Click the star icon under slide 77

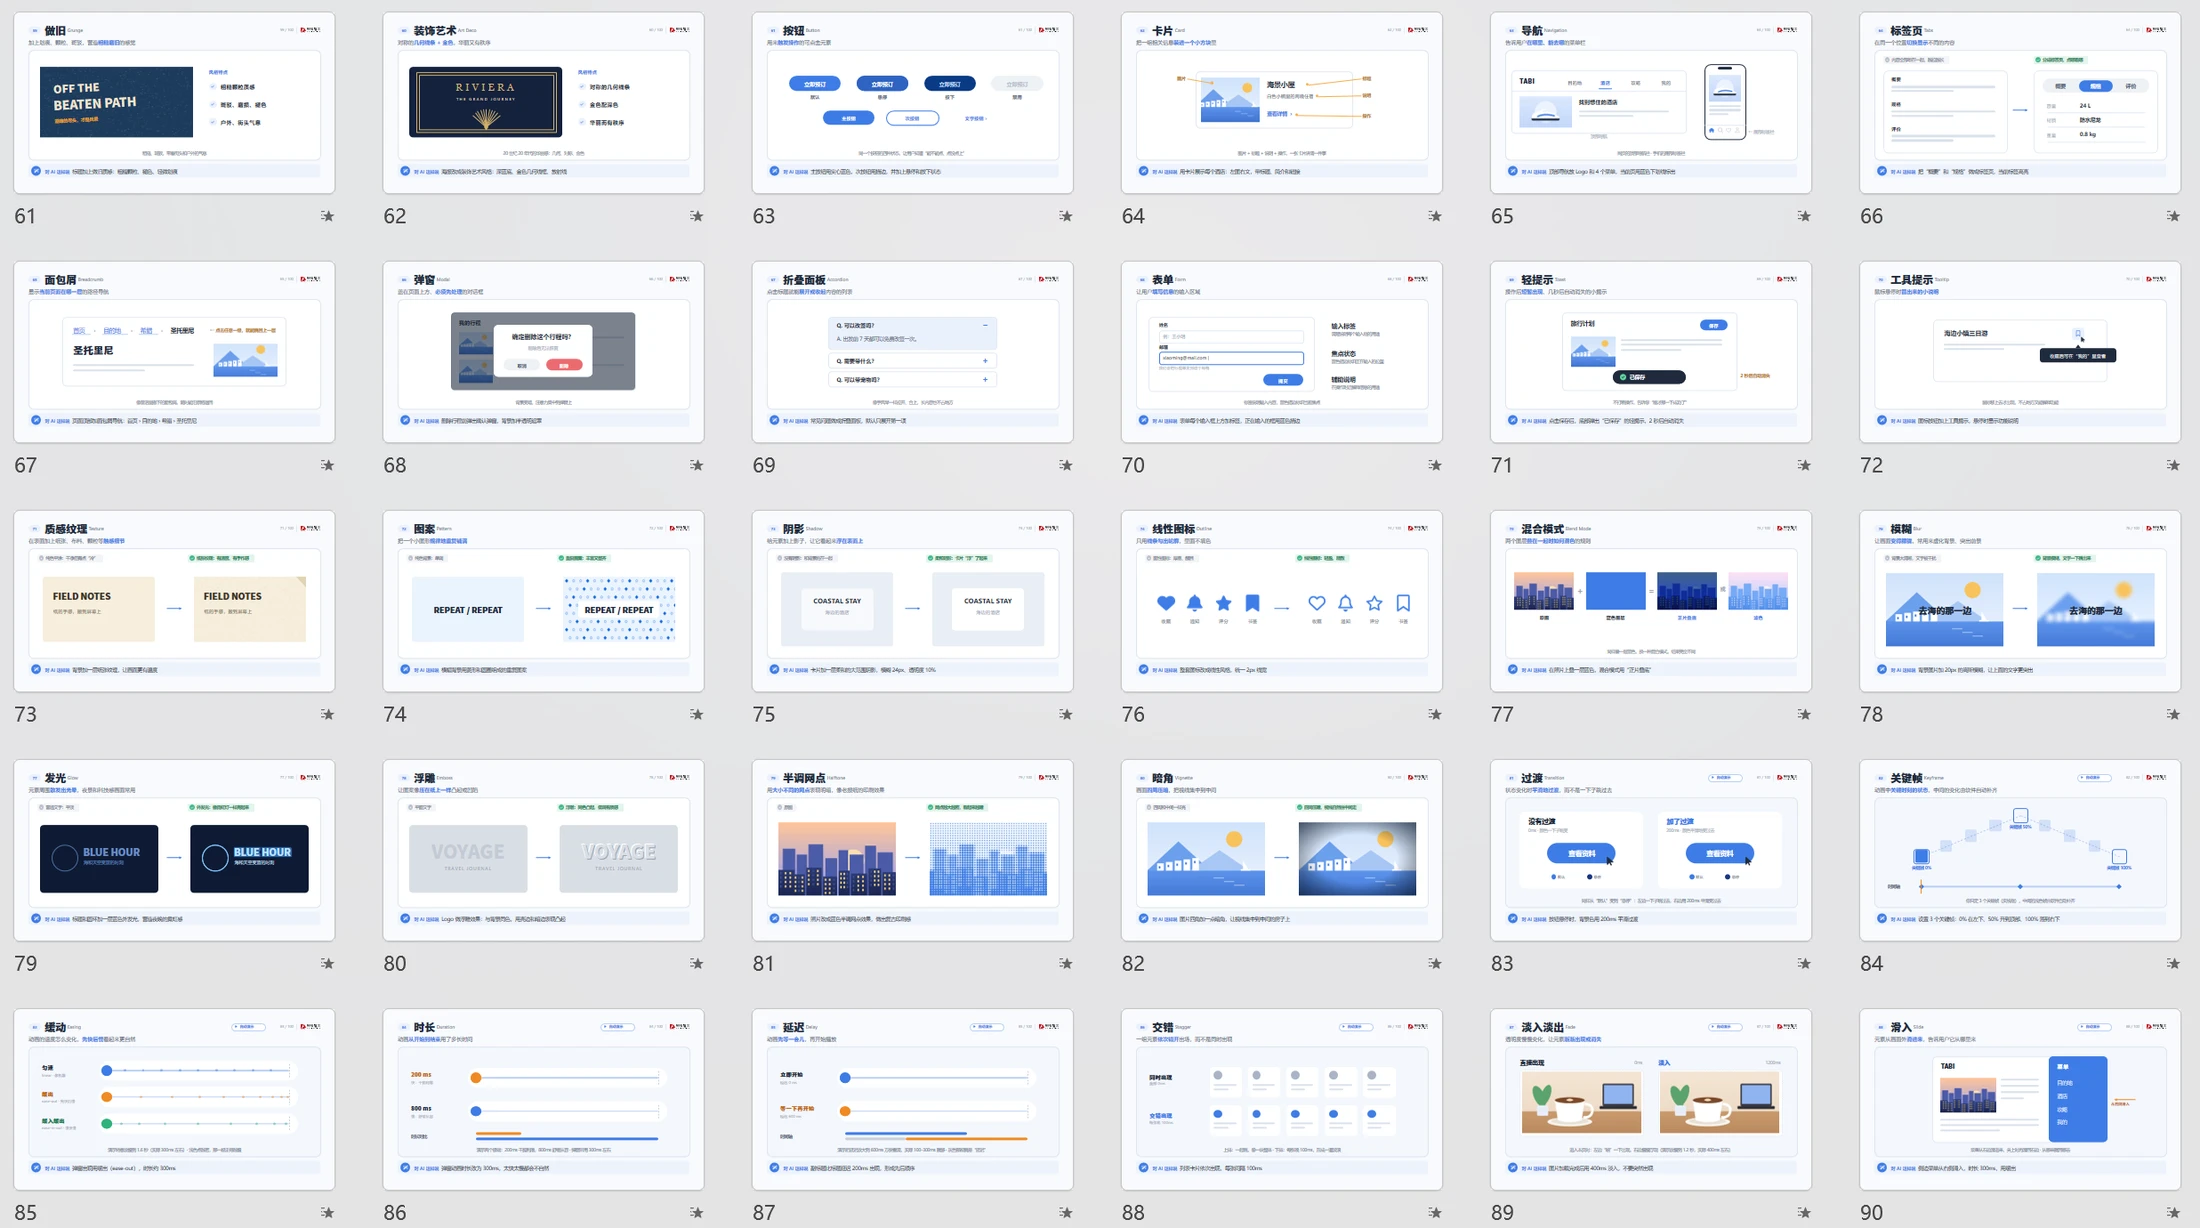click(1804, 714)
